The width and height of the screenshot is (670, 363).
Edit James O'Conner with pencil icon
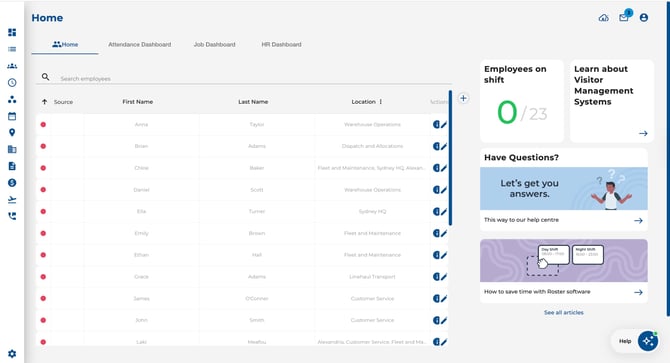444,299
